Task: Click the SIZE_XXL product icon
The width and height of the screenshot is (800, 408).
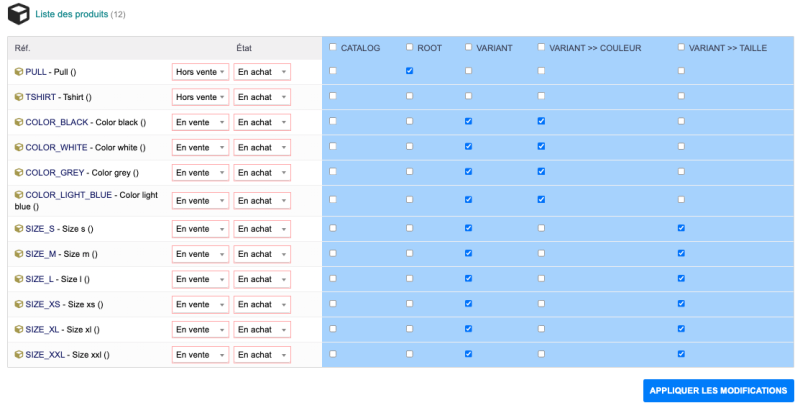Action: [x=19, y=354]
